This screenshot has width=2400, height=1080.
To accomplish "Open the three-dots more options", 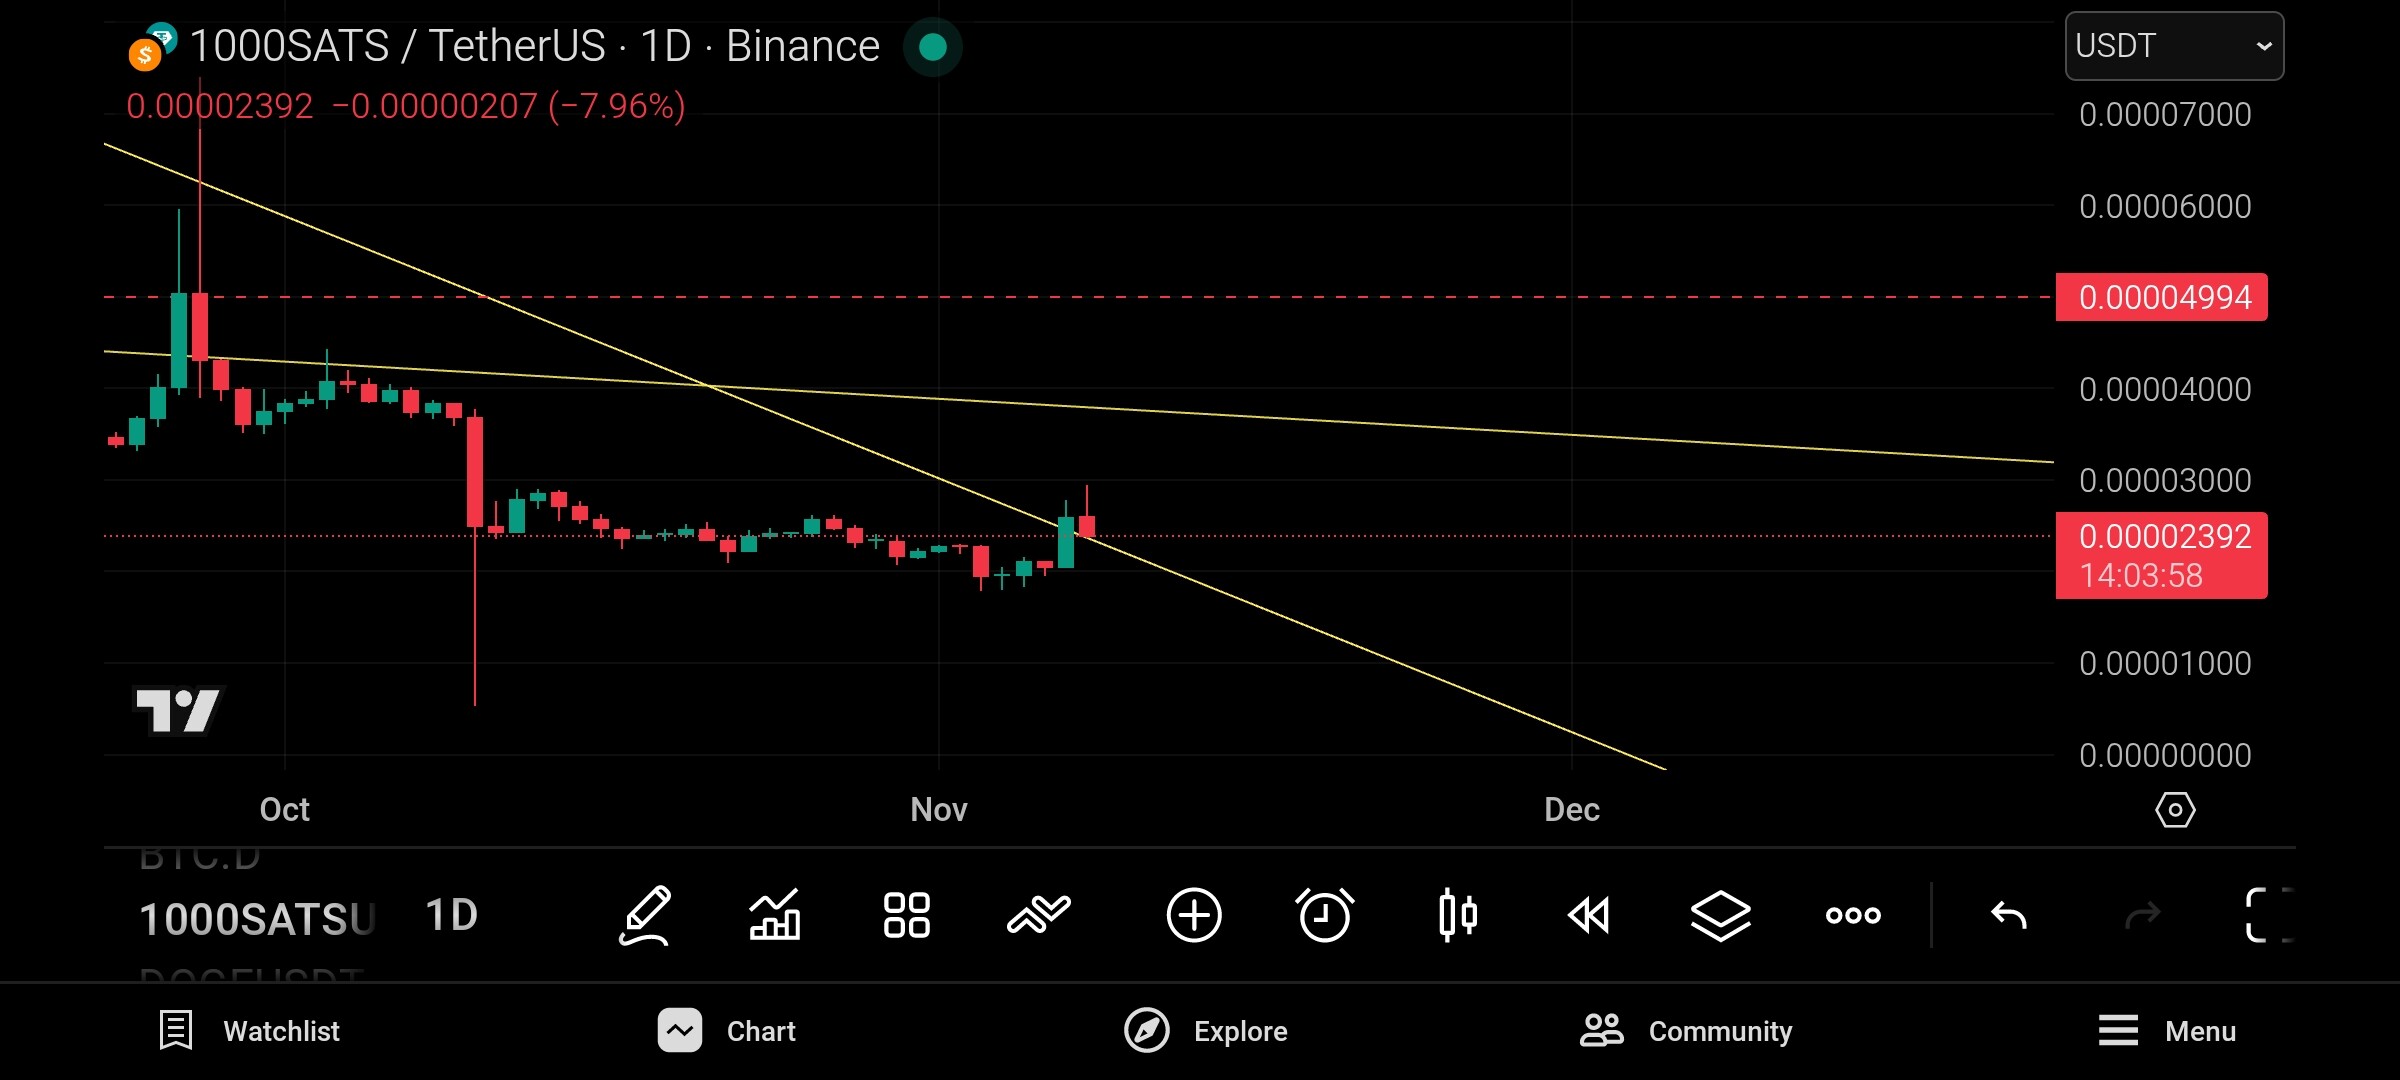I will (1853, 915).
